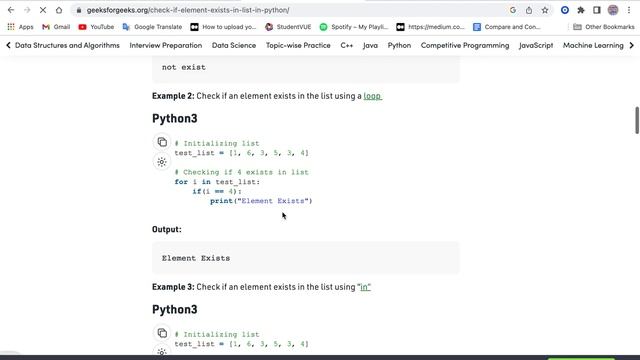
Task: Click the browser forward arrow
Action: point(27,10)
